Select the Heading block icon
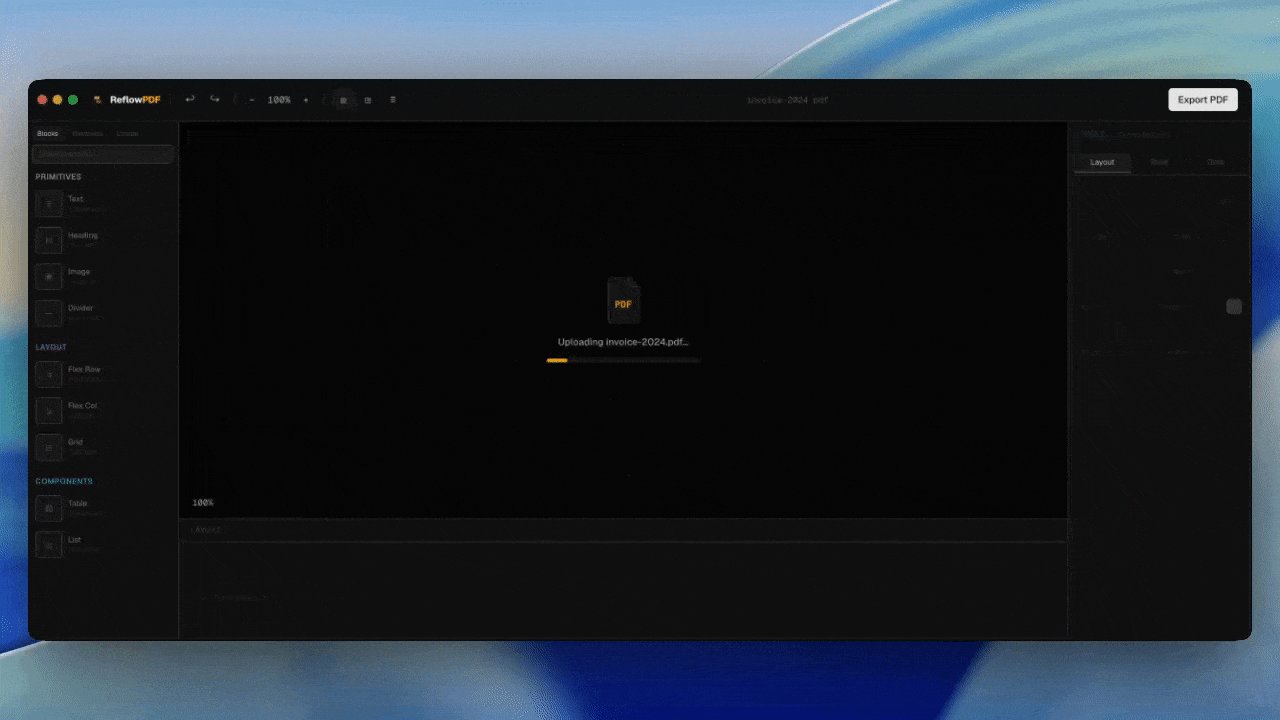Image resolution: width=1280 pixels, height=720 pixels. (x=49, y=240)
